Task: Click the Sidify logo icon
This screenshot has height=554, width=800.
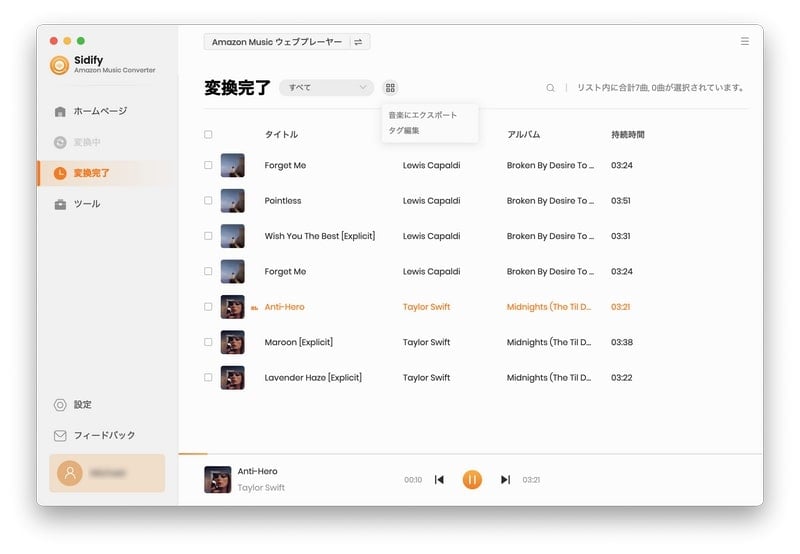Action: [x=59, y=65]
